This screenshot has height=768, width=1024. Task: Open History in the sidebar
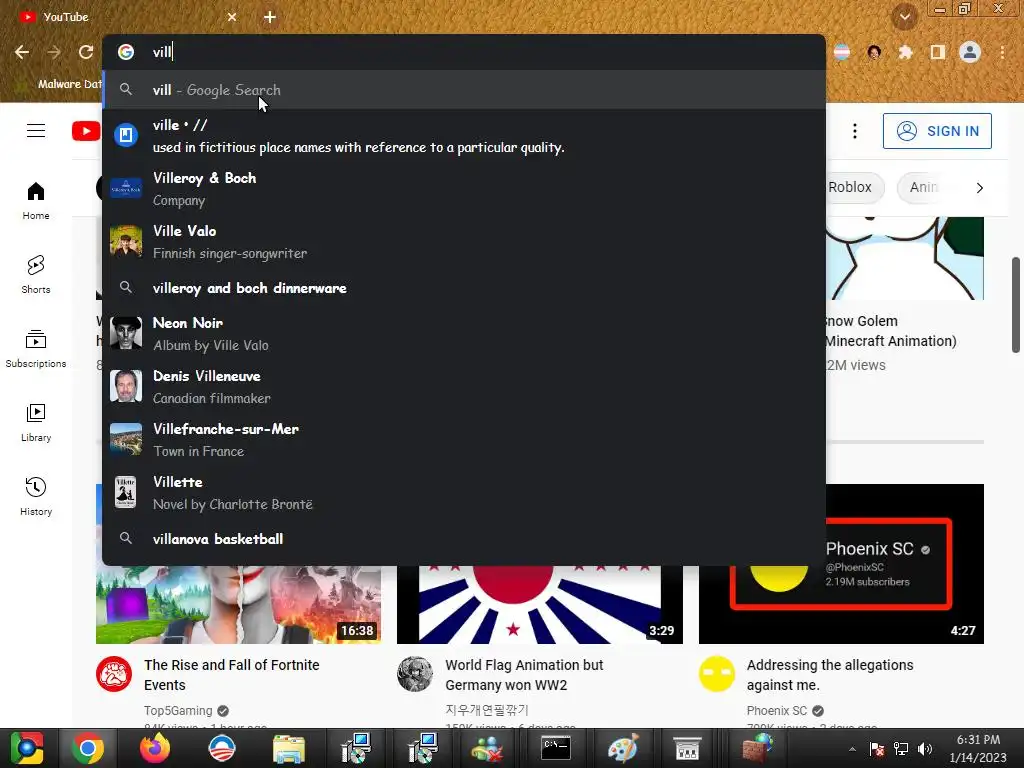(36, 496)
